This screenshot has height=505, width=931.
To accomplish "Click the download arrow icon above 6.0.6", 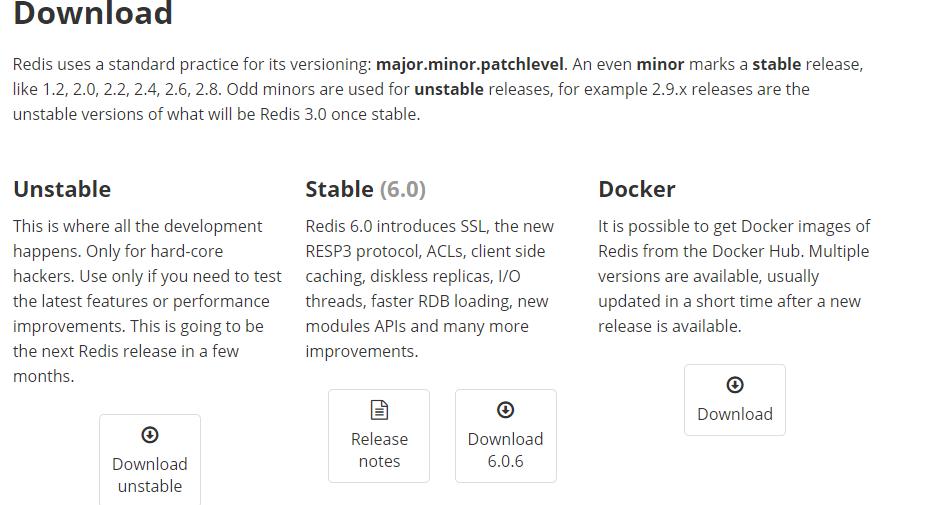I will coord(506,410).
